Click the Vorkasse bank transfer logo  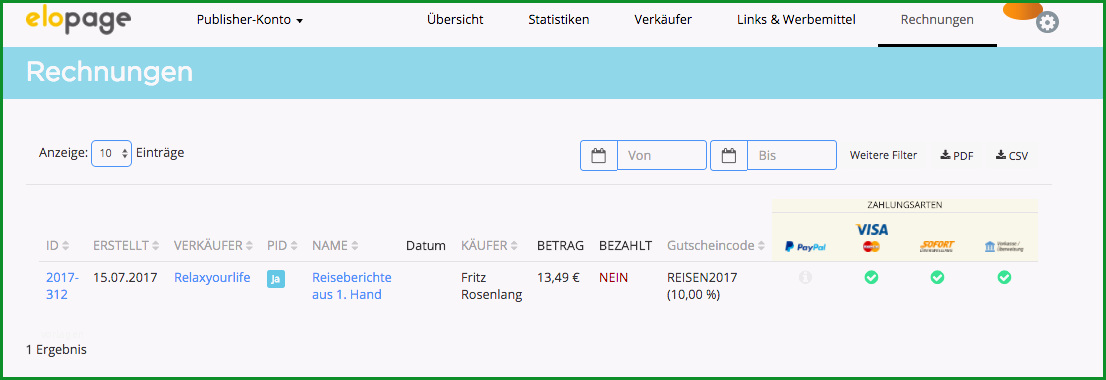[x=1004, y=246]
